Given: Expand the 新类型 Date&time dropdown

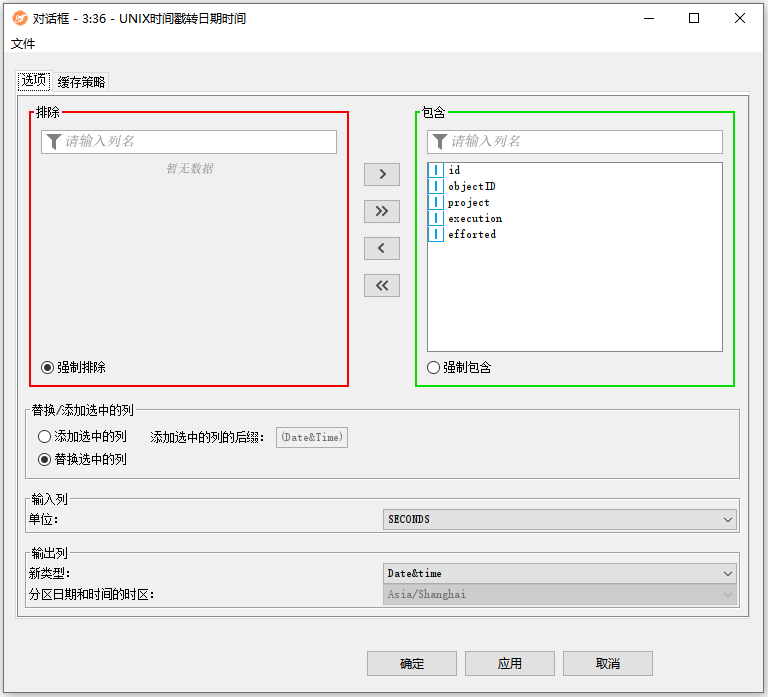Looking at the screenshot, I should click(x=560, y=573).
